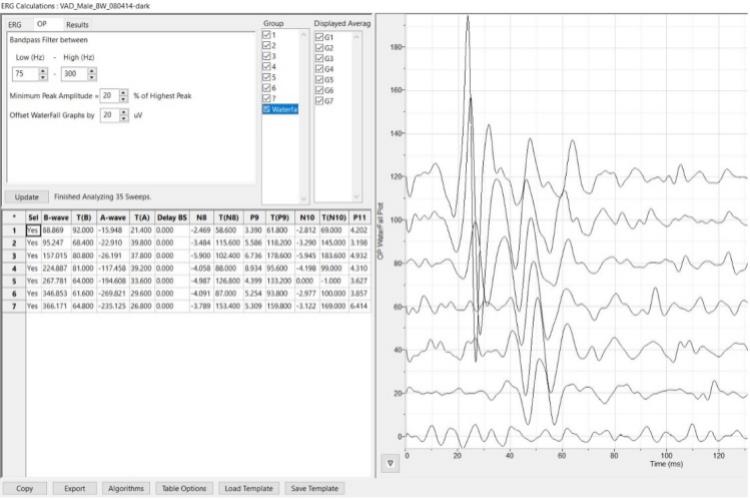Decrease the Low (Hz) filter value
Image resolution: width=750 pixels, height=499 pixels.
tap(43, 77)
